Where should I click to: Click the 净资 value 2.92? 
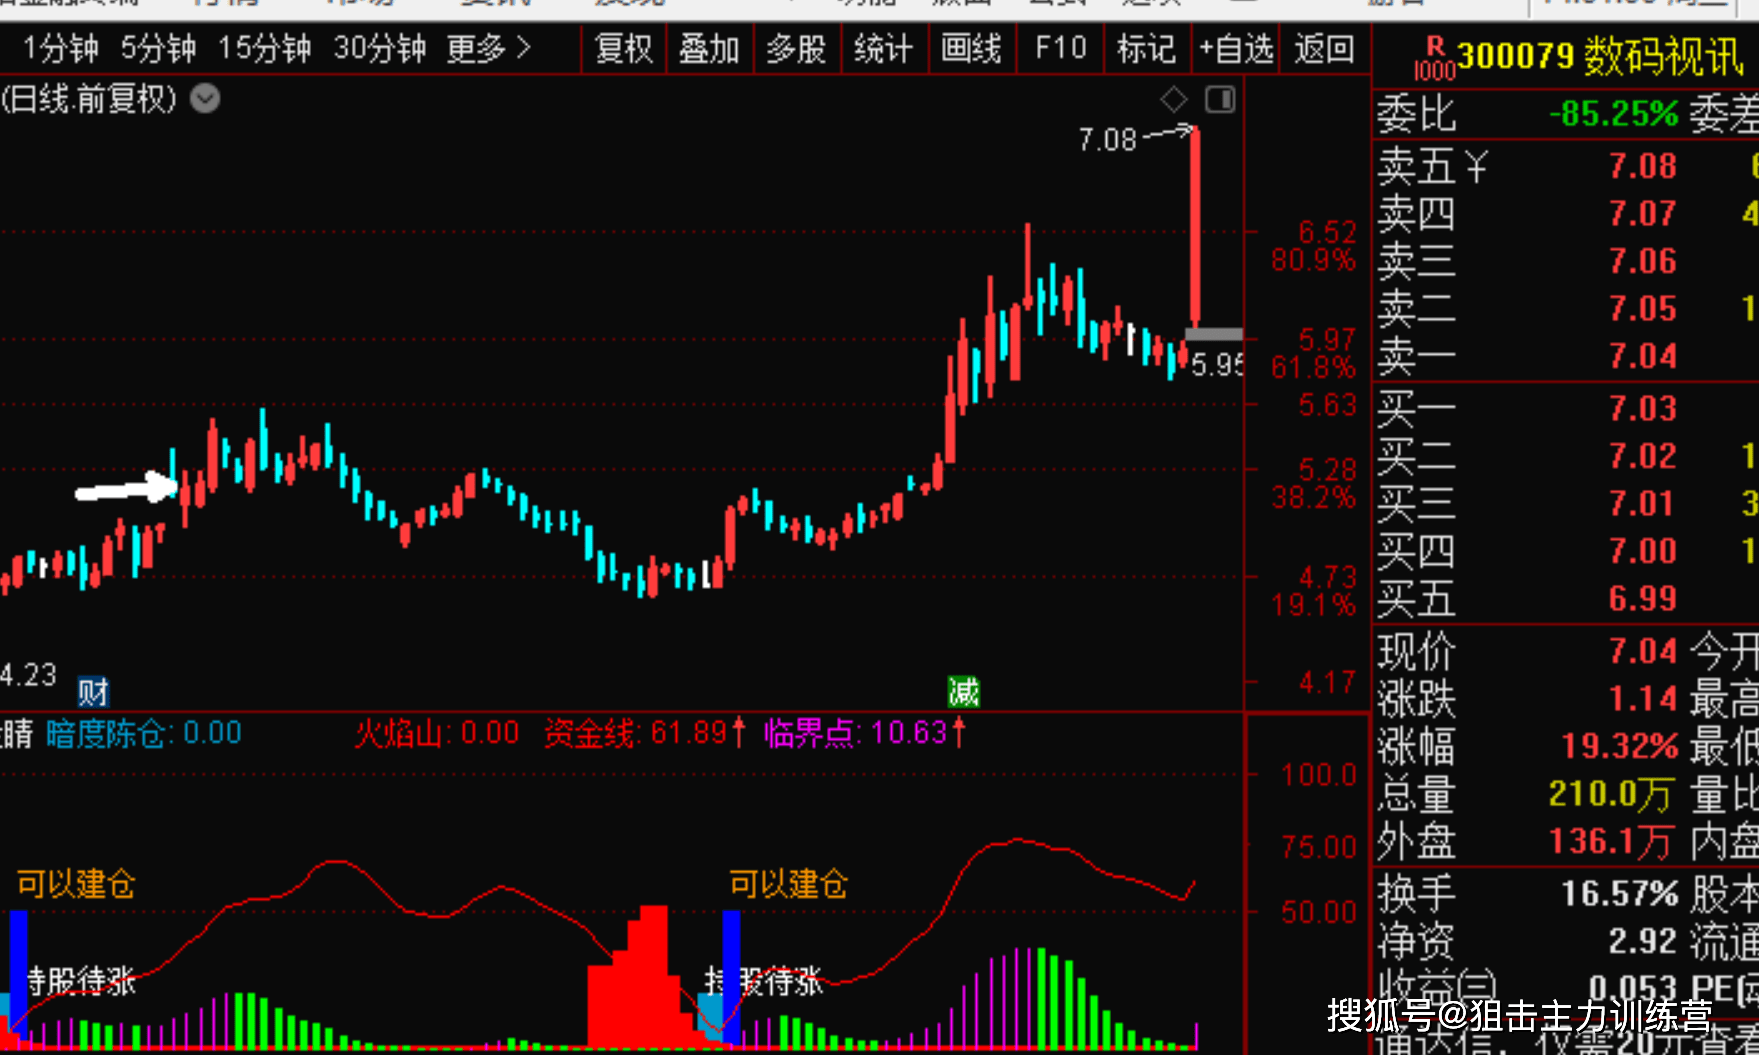1642,941
